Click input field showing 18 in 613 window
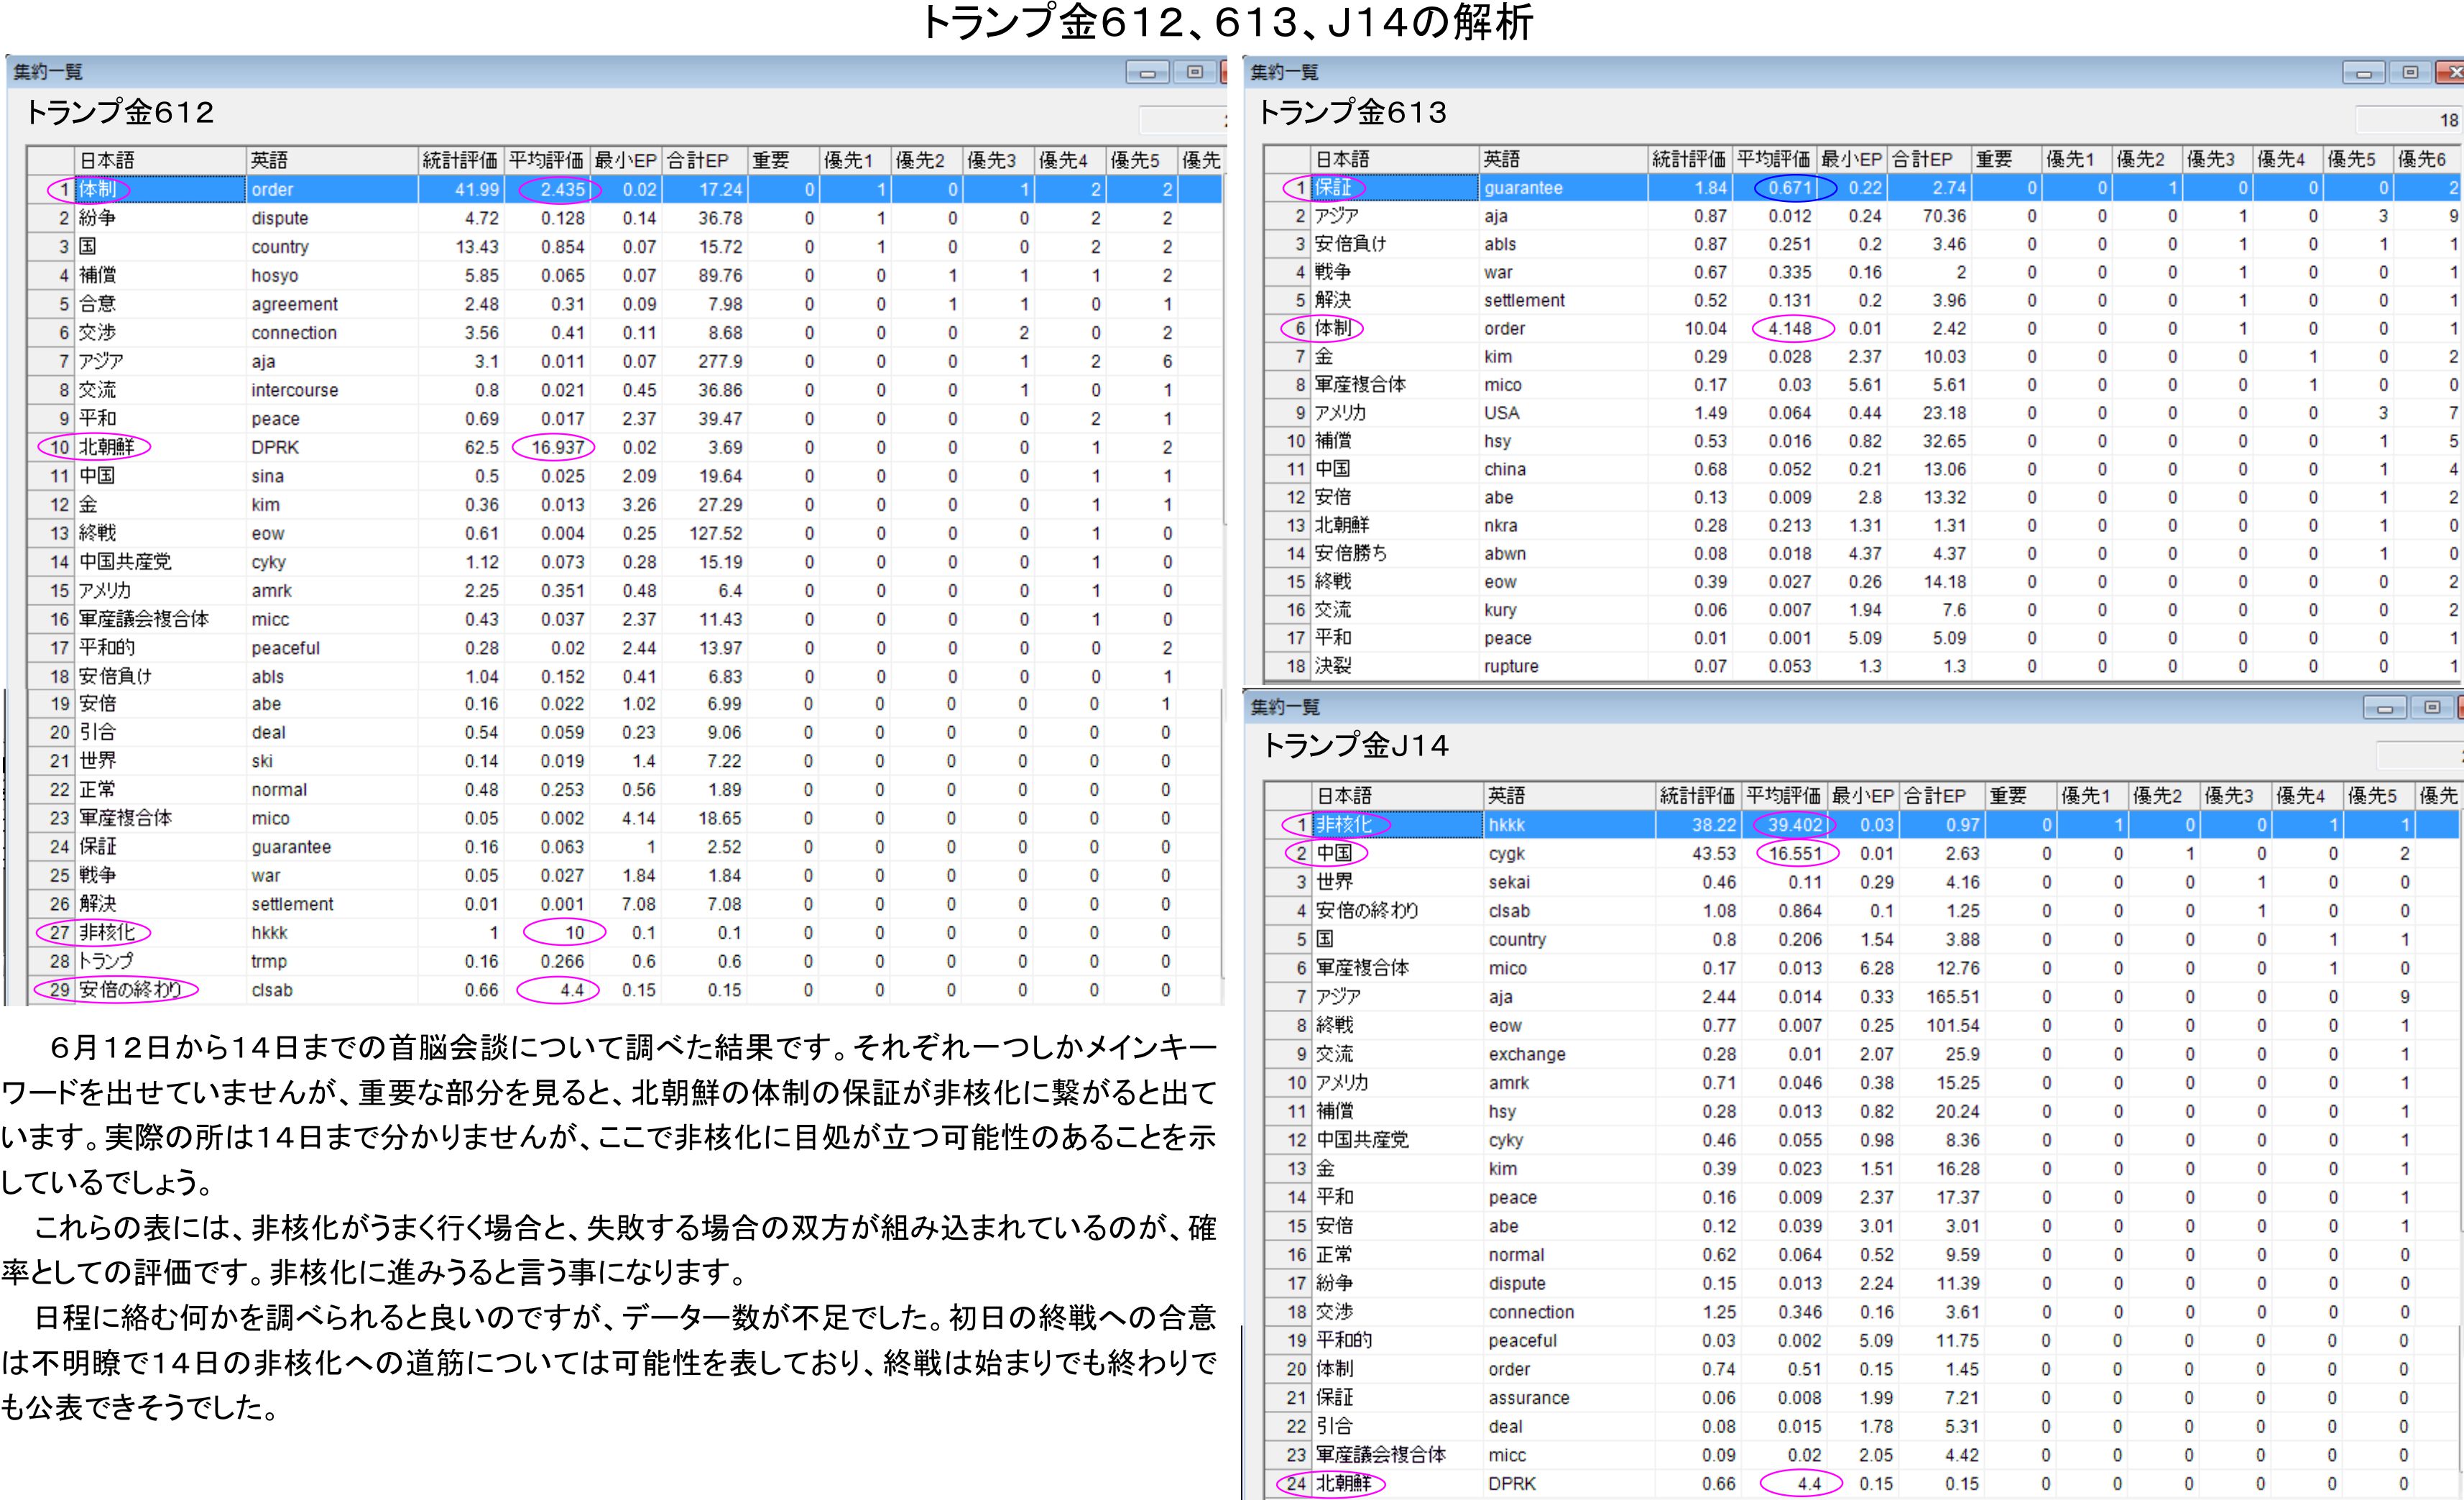Viewport: 2464px width, 1500px height. 2408,120
